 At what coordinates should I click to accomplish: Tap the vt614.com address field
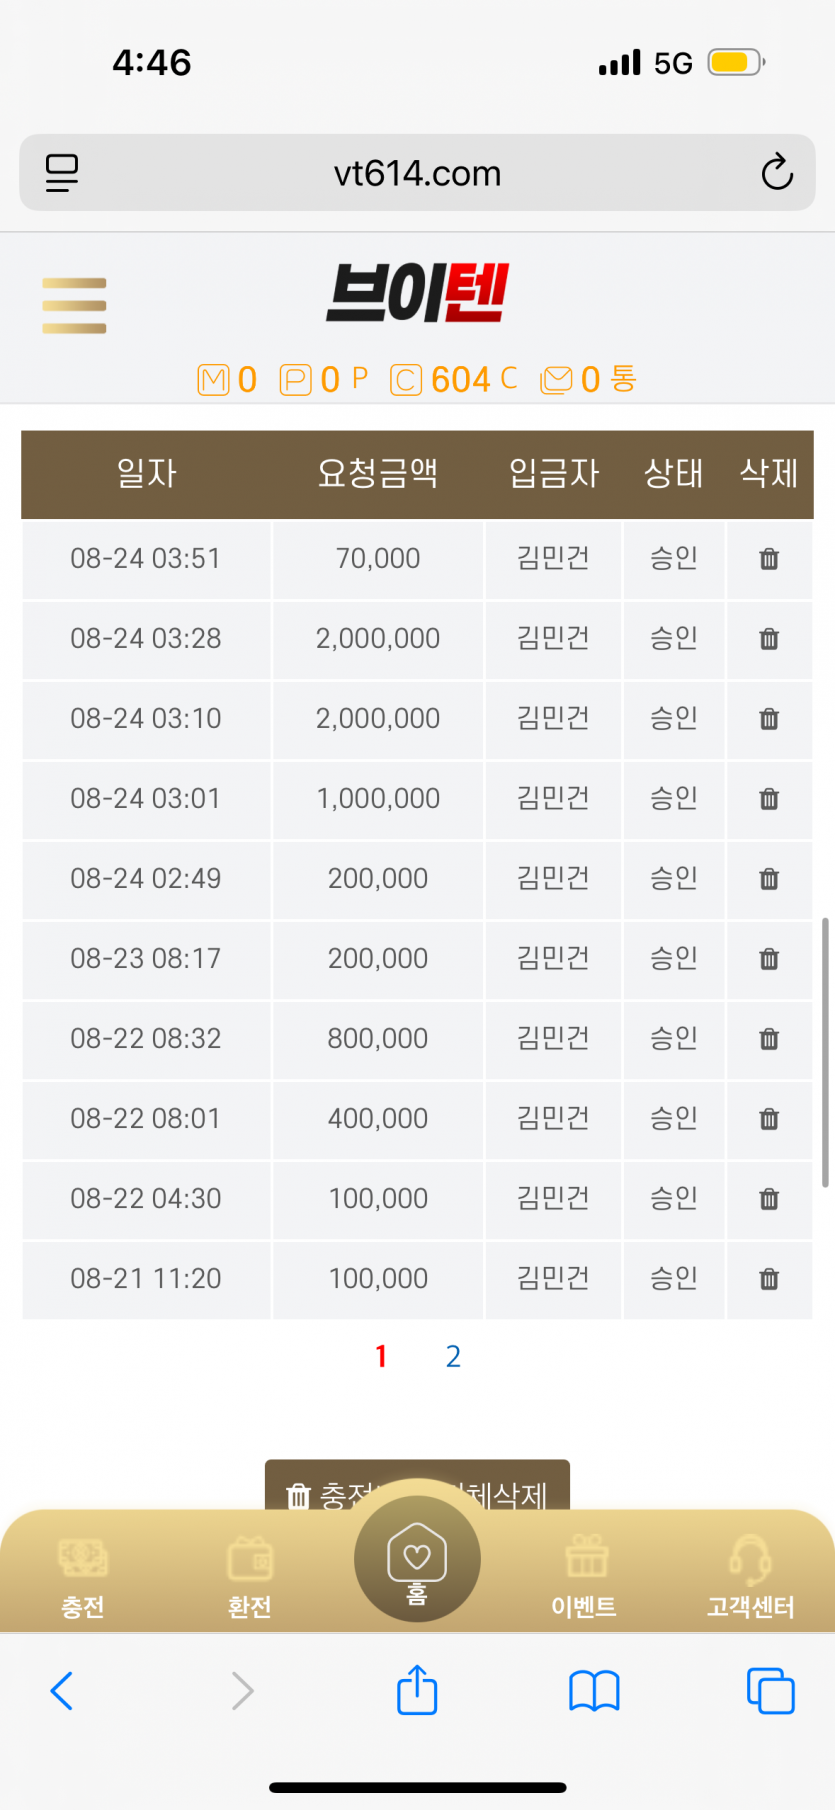coord(417,173)
